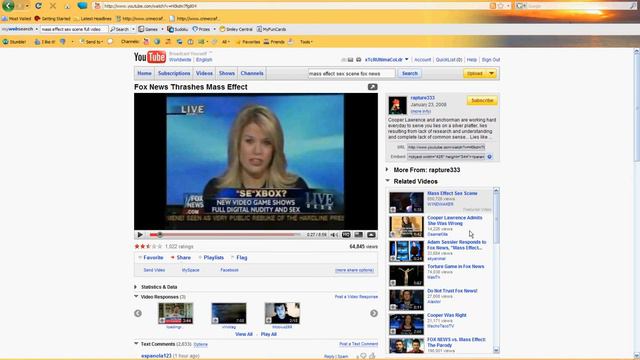Open the StumbleUpon Tools dropdown
The image size is (640, 360).
point(306,42)
